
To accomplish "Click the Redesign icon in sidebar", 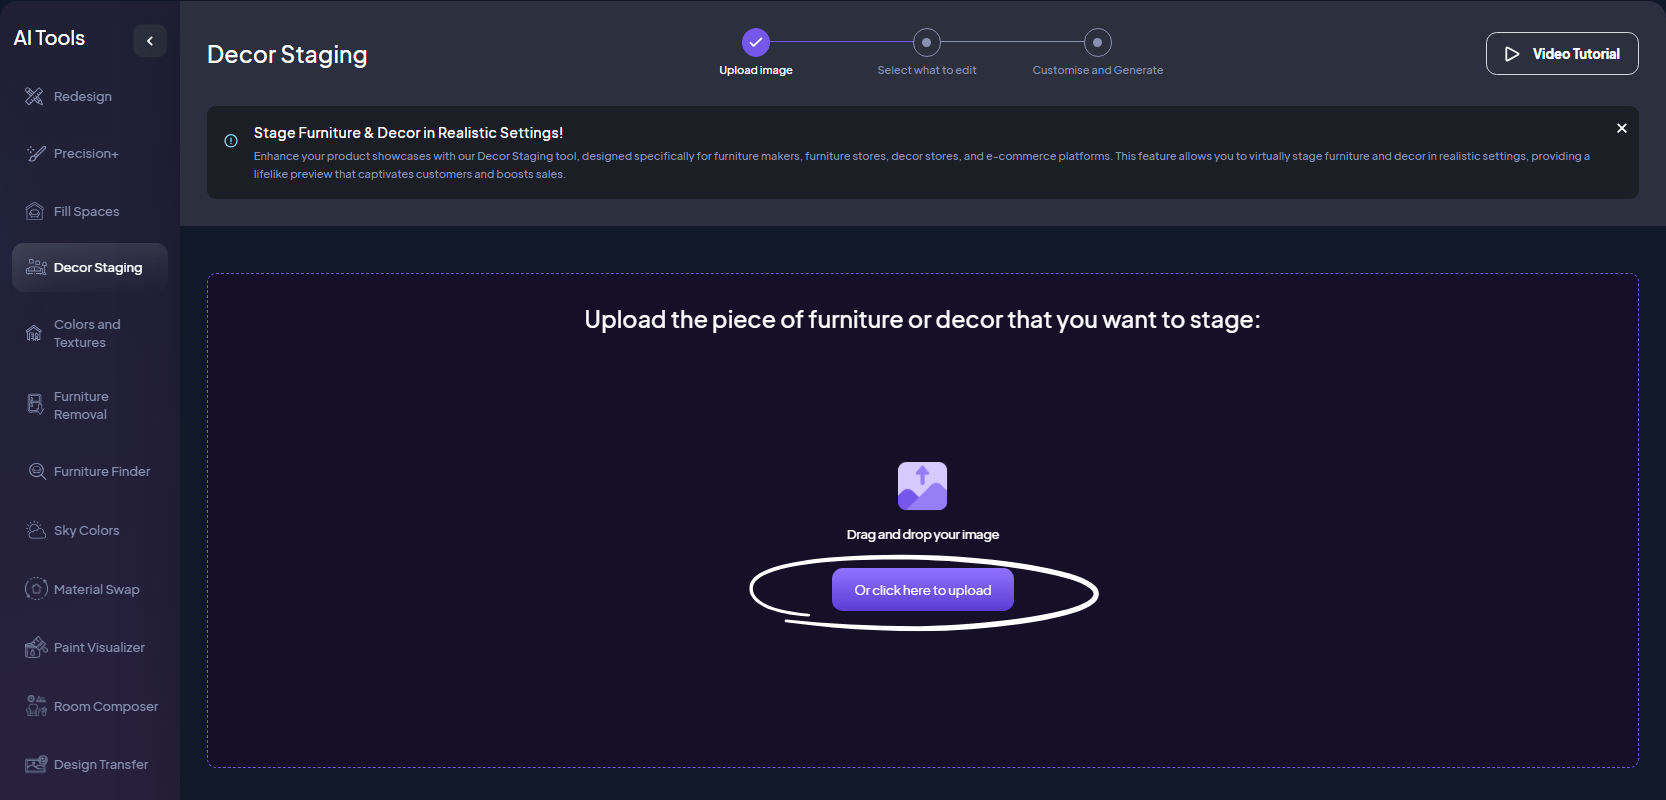I will pos(35,97).
